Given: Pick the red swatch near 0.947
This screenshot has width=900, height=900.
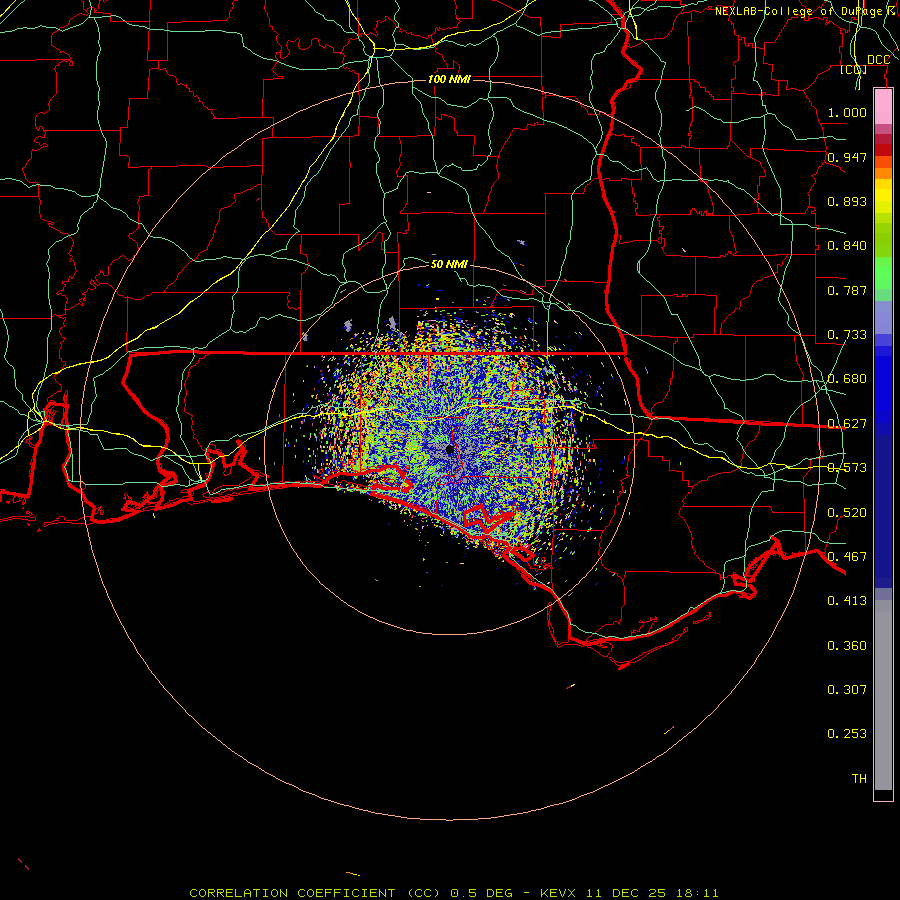Looking at the screenshot, I should [883, 150].
